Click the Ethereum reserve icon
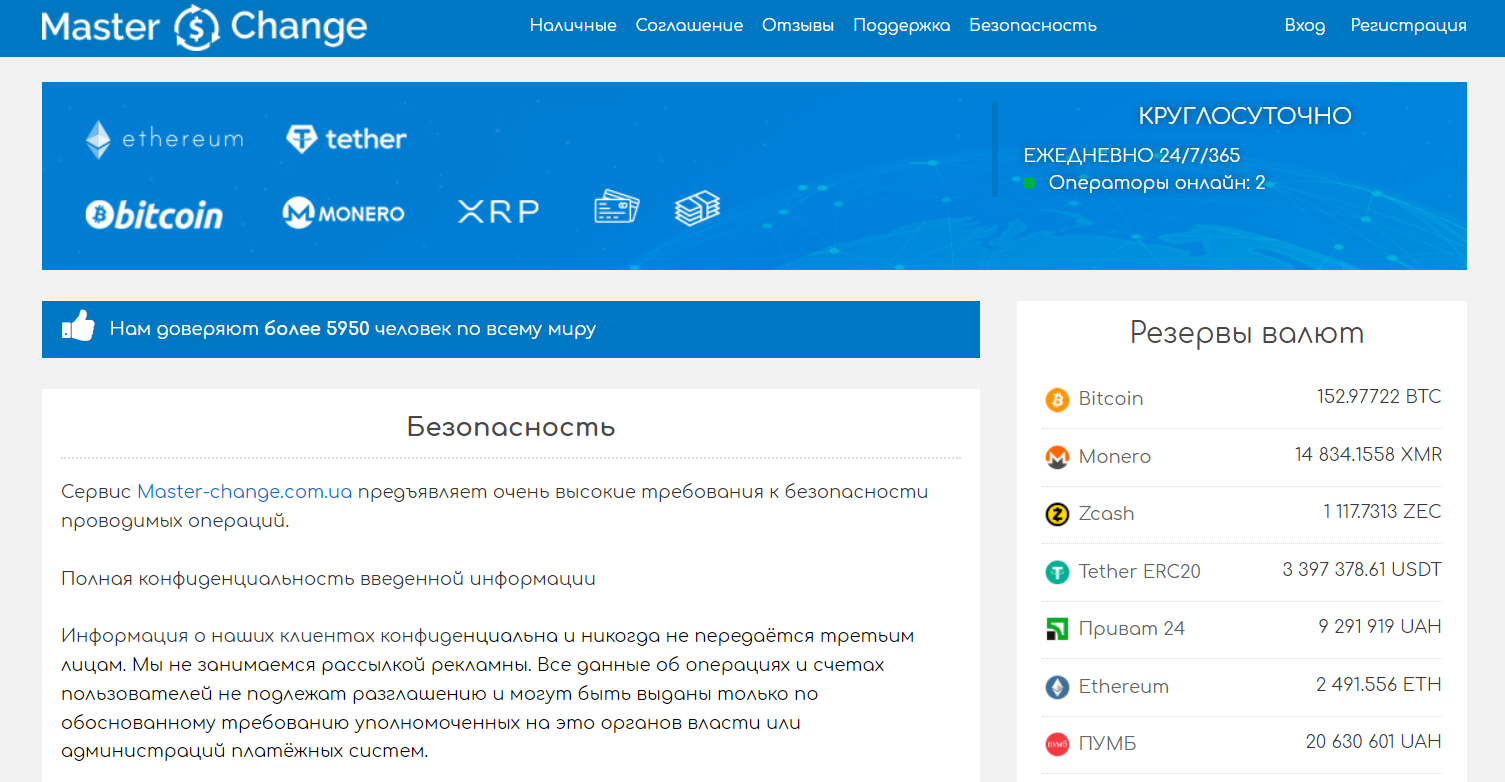This screenshot has width=1505, height=782. click(x=1057, y=687)
